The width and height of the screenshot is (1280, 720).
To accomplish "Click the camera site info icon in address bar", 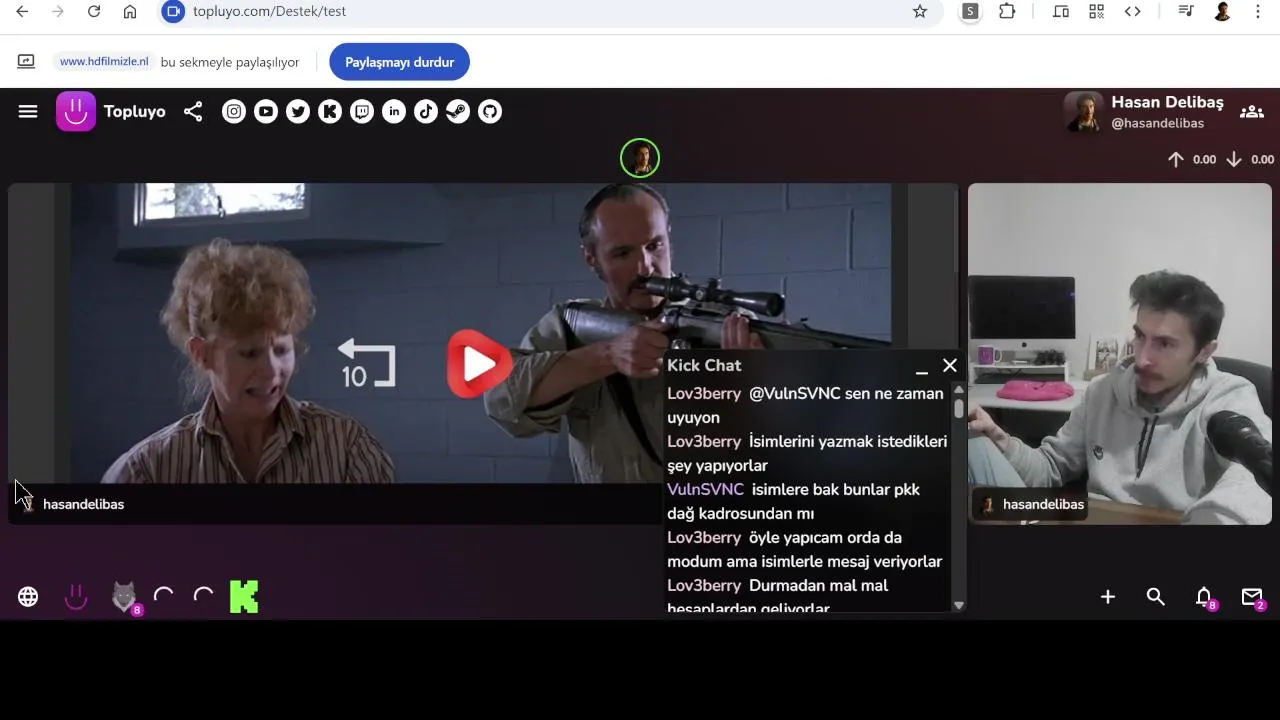I will click(174, 11).
